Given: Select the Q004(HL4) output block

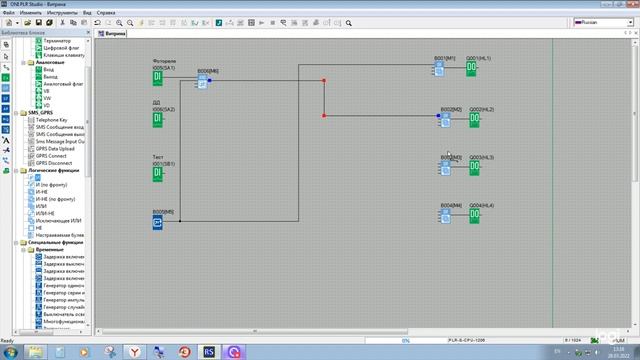Looking at the screenshot, I should coord(474,216).
